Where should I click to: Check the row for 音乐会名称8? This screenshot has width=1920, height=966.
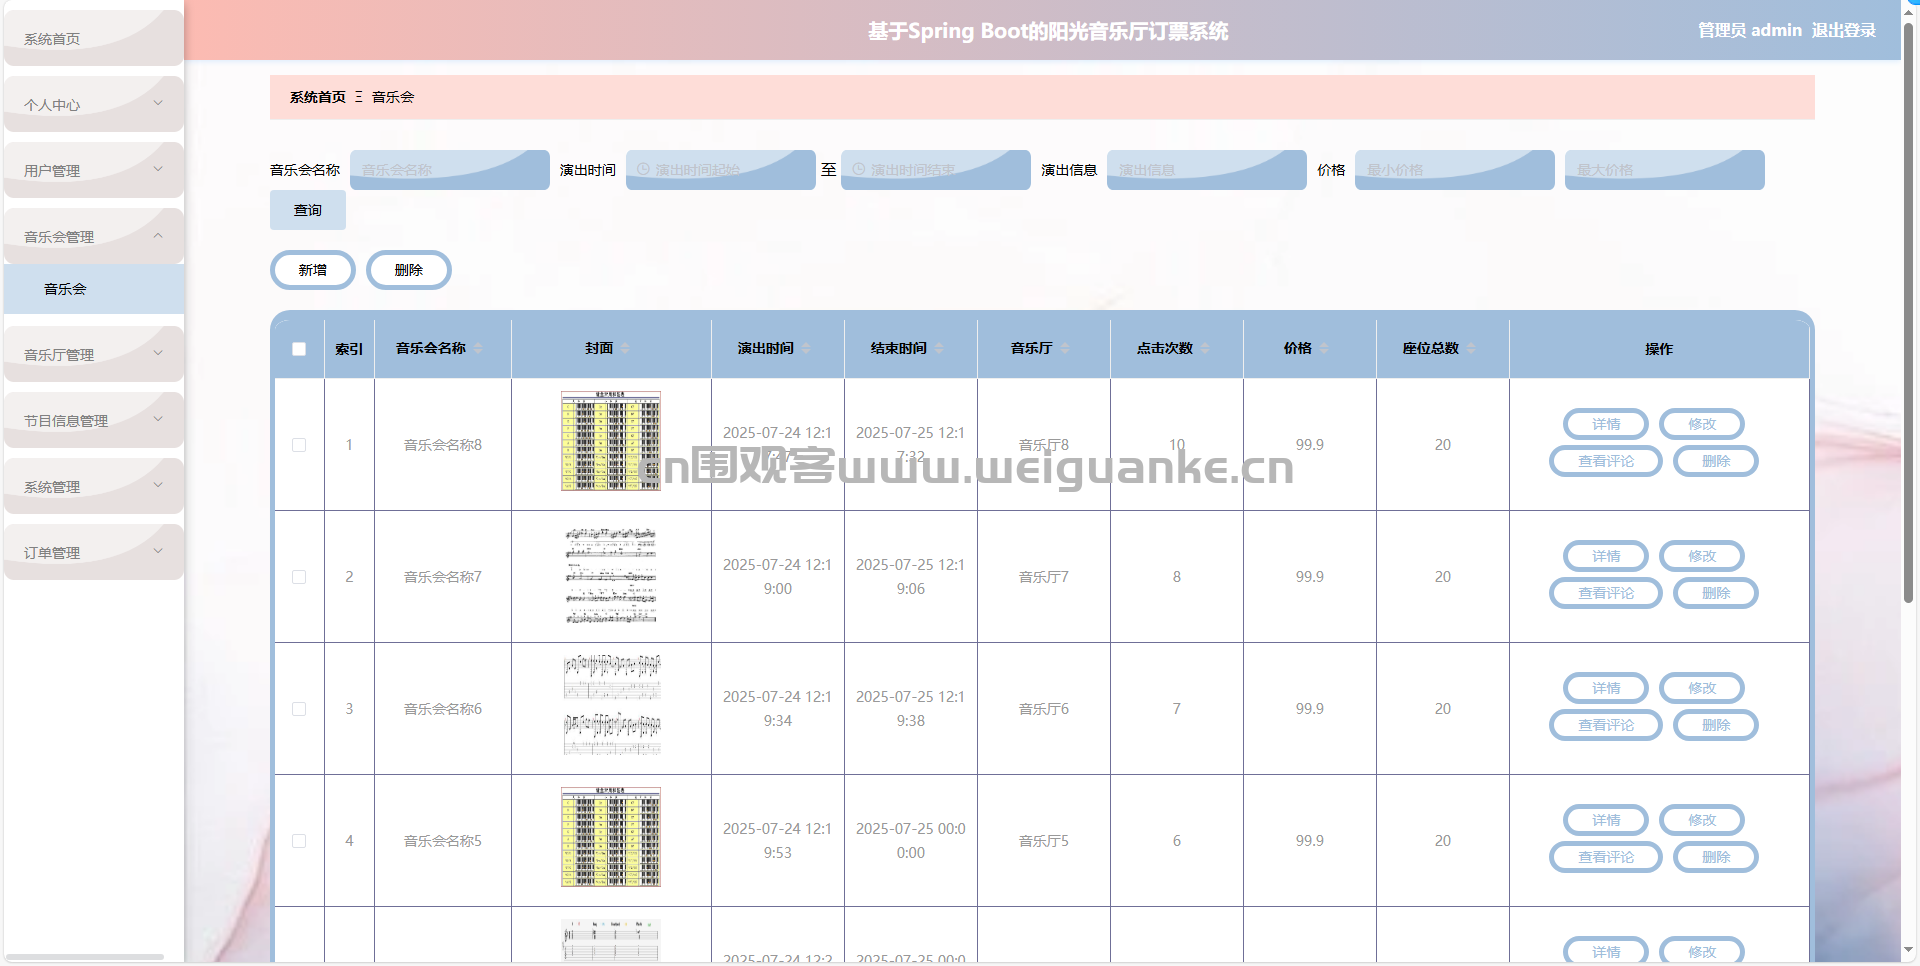pos(299,445)
